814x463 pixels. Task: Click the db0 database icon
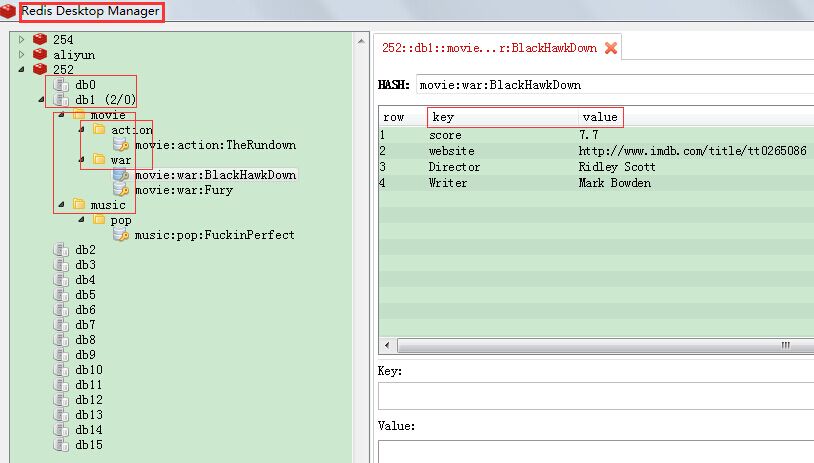(61, 85)
